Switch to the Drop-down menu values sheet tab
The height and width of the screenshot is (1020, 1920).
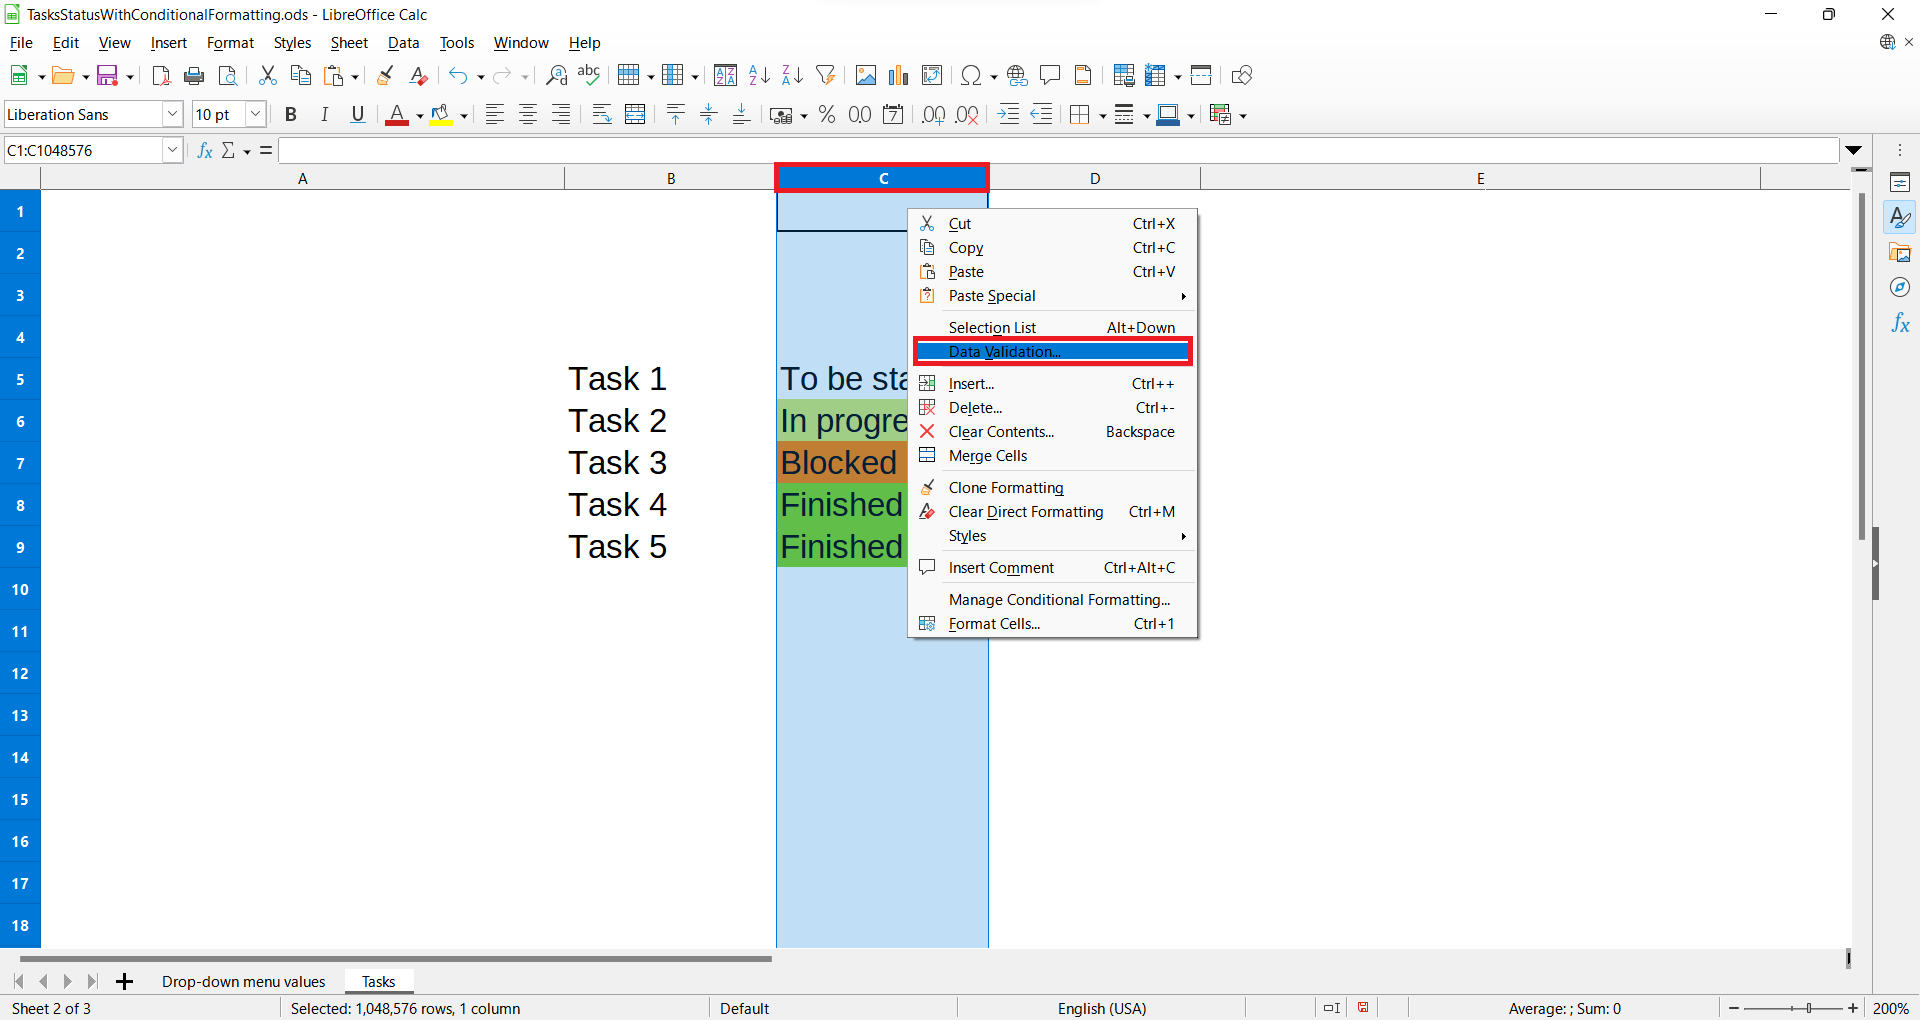pyautogui.click(x=244, y=982)
